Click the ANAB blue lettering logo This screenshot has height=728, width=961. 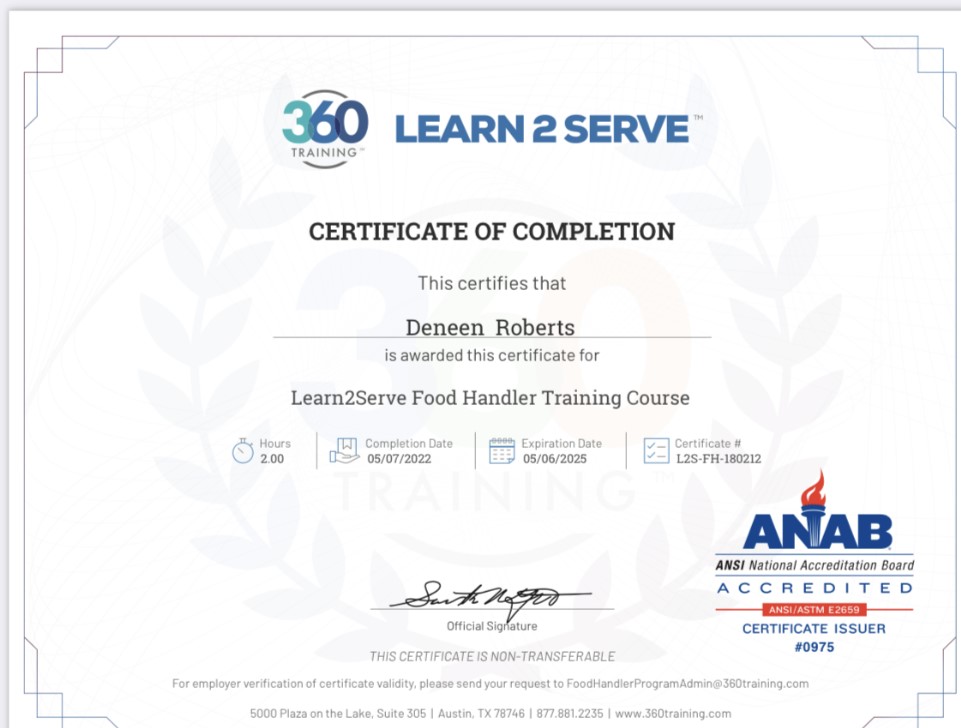pyautogui.click(x=816, y=532)
